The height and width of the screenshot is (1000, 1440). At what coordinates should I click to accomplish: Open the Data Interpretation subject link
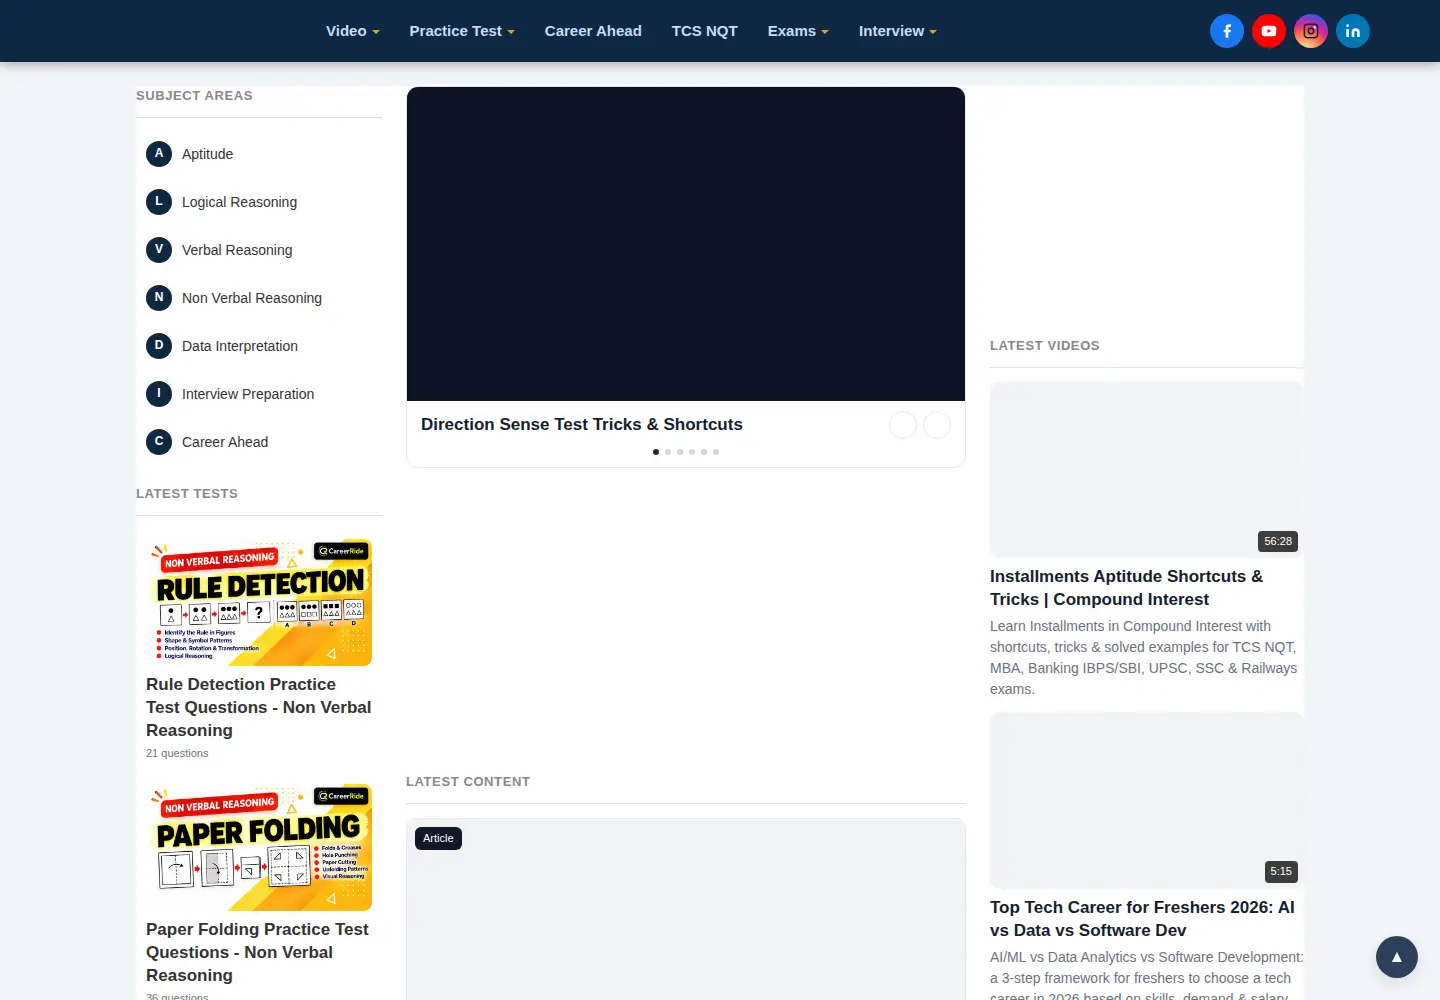pos(240,346)
